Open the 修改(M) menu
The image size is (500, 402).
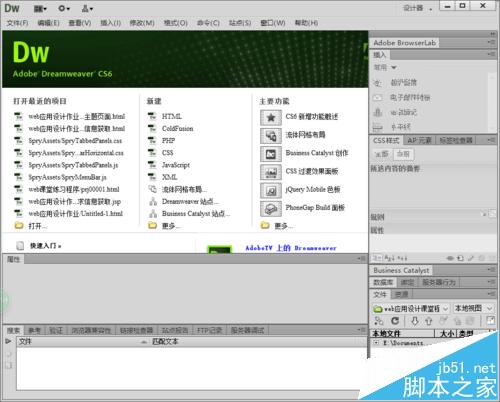pyautogui.click(x=142, y=23)
